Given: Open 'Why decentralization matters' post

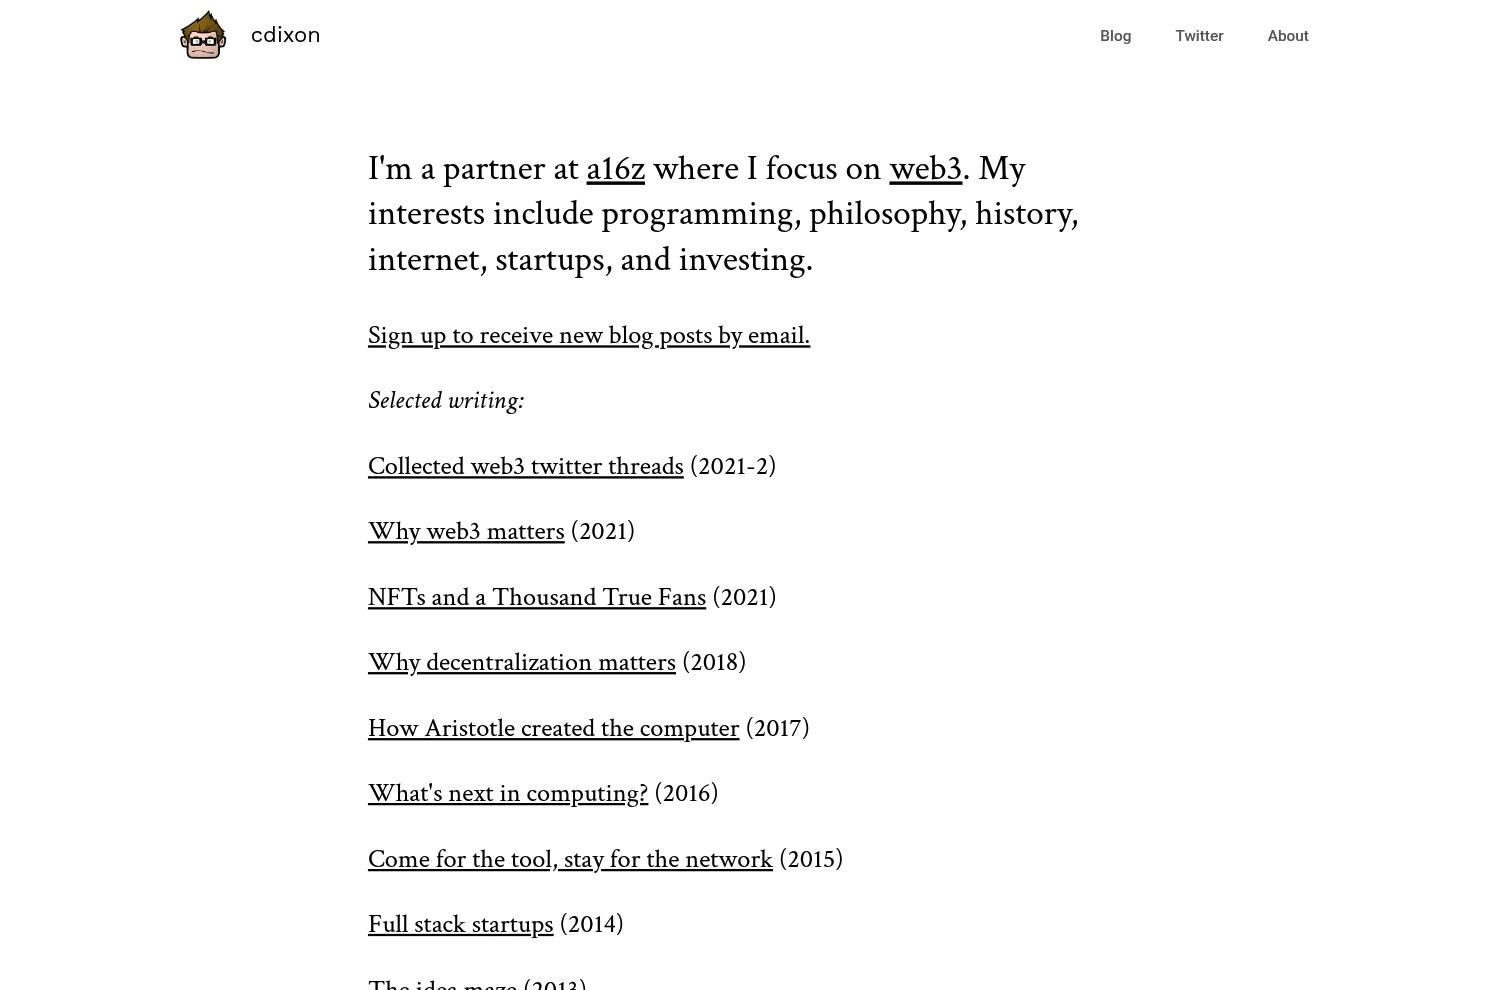Looking at the screenshot, I should pyautogui.click(x=521, y=662).
